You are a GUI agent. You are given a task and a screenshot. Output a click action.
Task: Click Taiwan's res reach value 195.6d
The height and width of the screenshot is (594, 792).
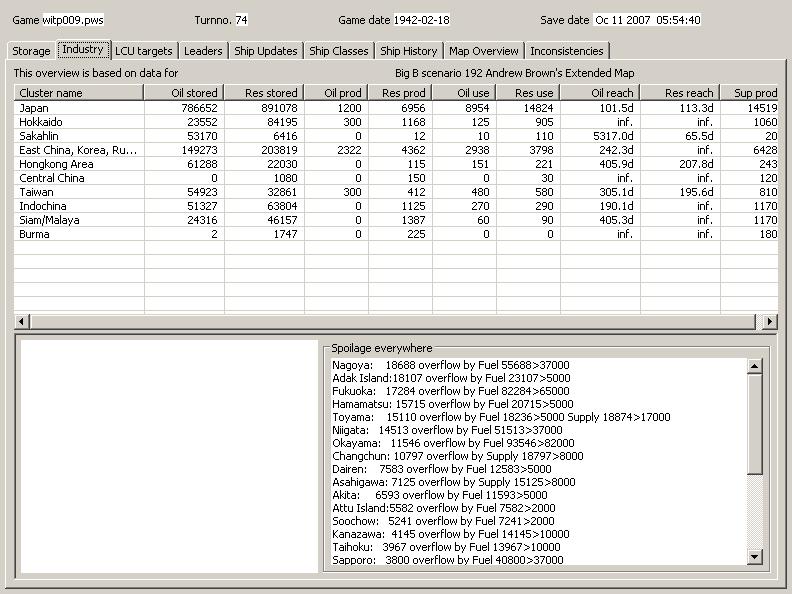[695, 192]
